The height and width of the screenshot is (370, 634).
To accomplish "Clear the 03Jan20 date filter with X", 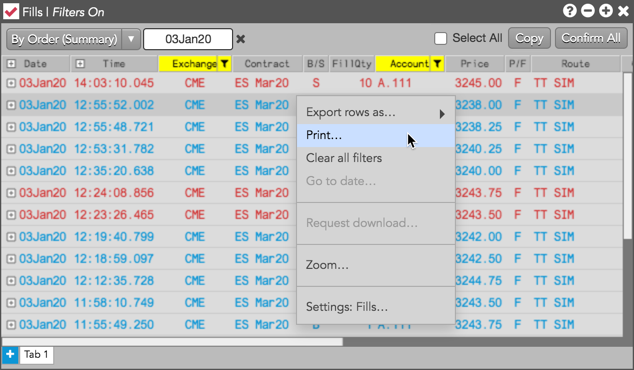I will point(241,39).
